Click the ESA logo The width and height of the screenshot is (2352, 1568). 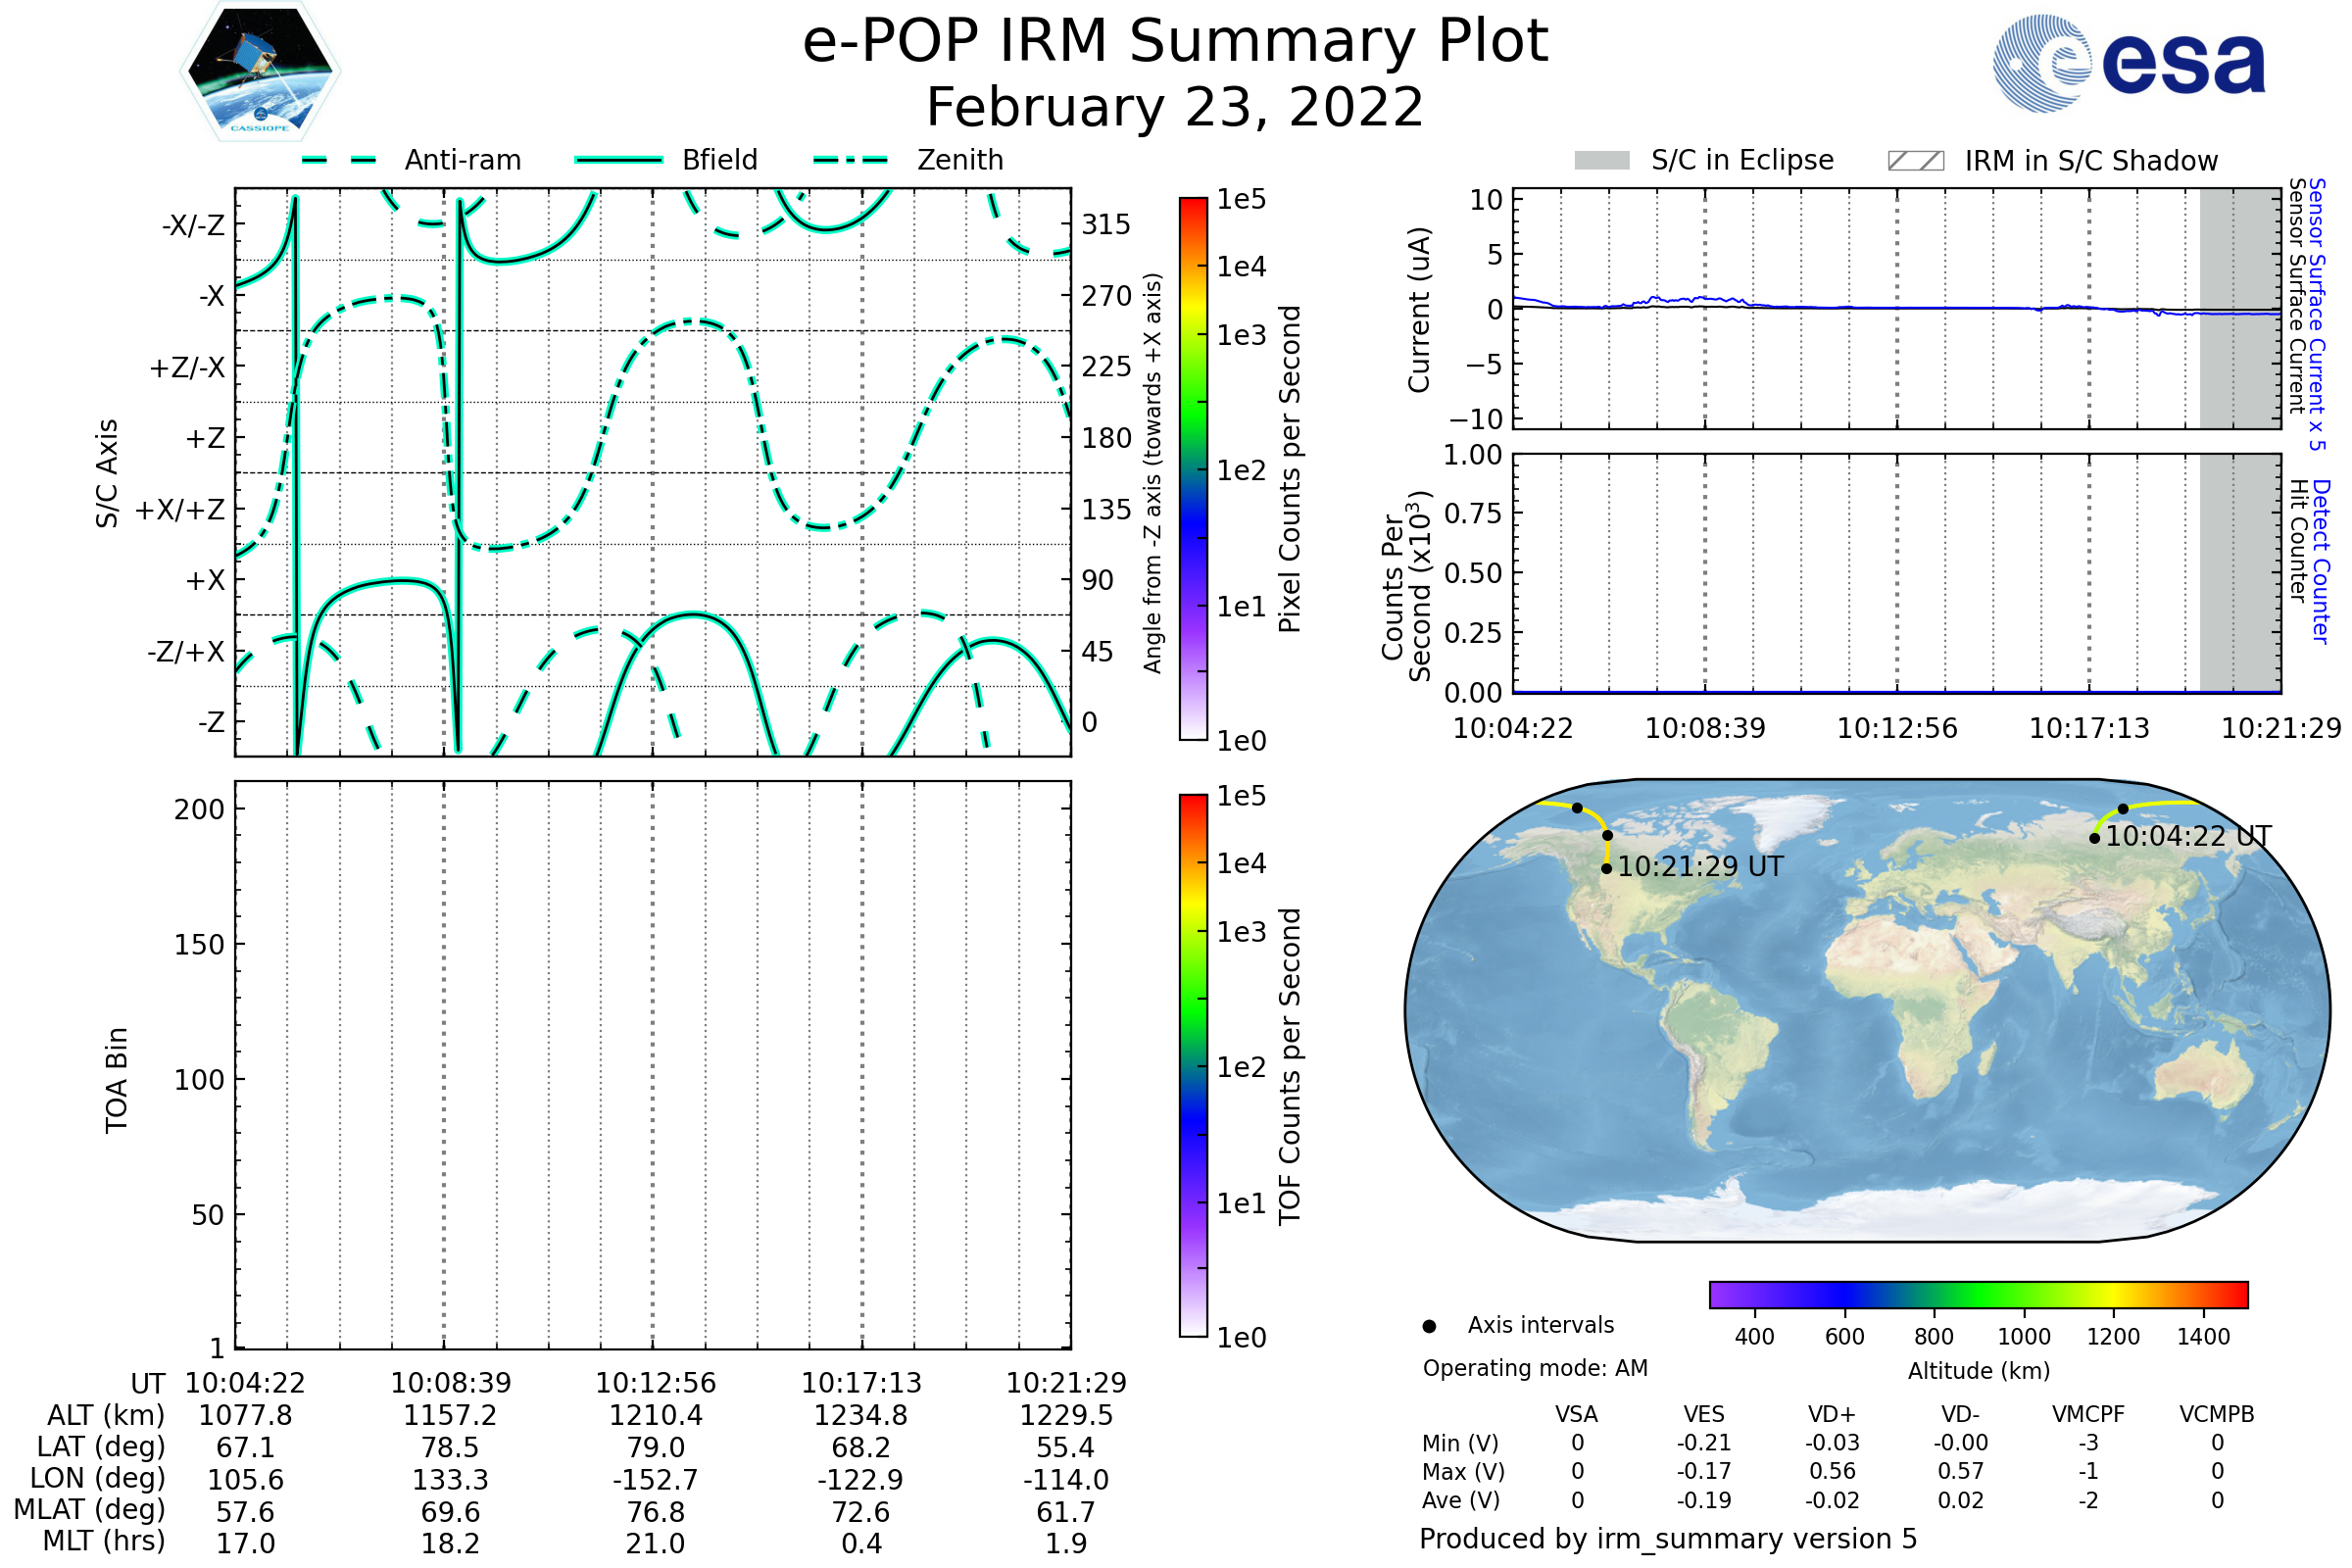[2128, 63]
